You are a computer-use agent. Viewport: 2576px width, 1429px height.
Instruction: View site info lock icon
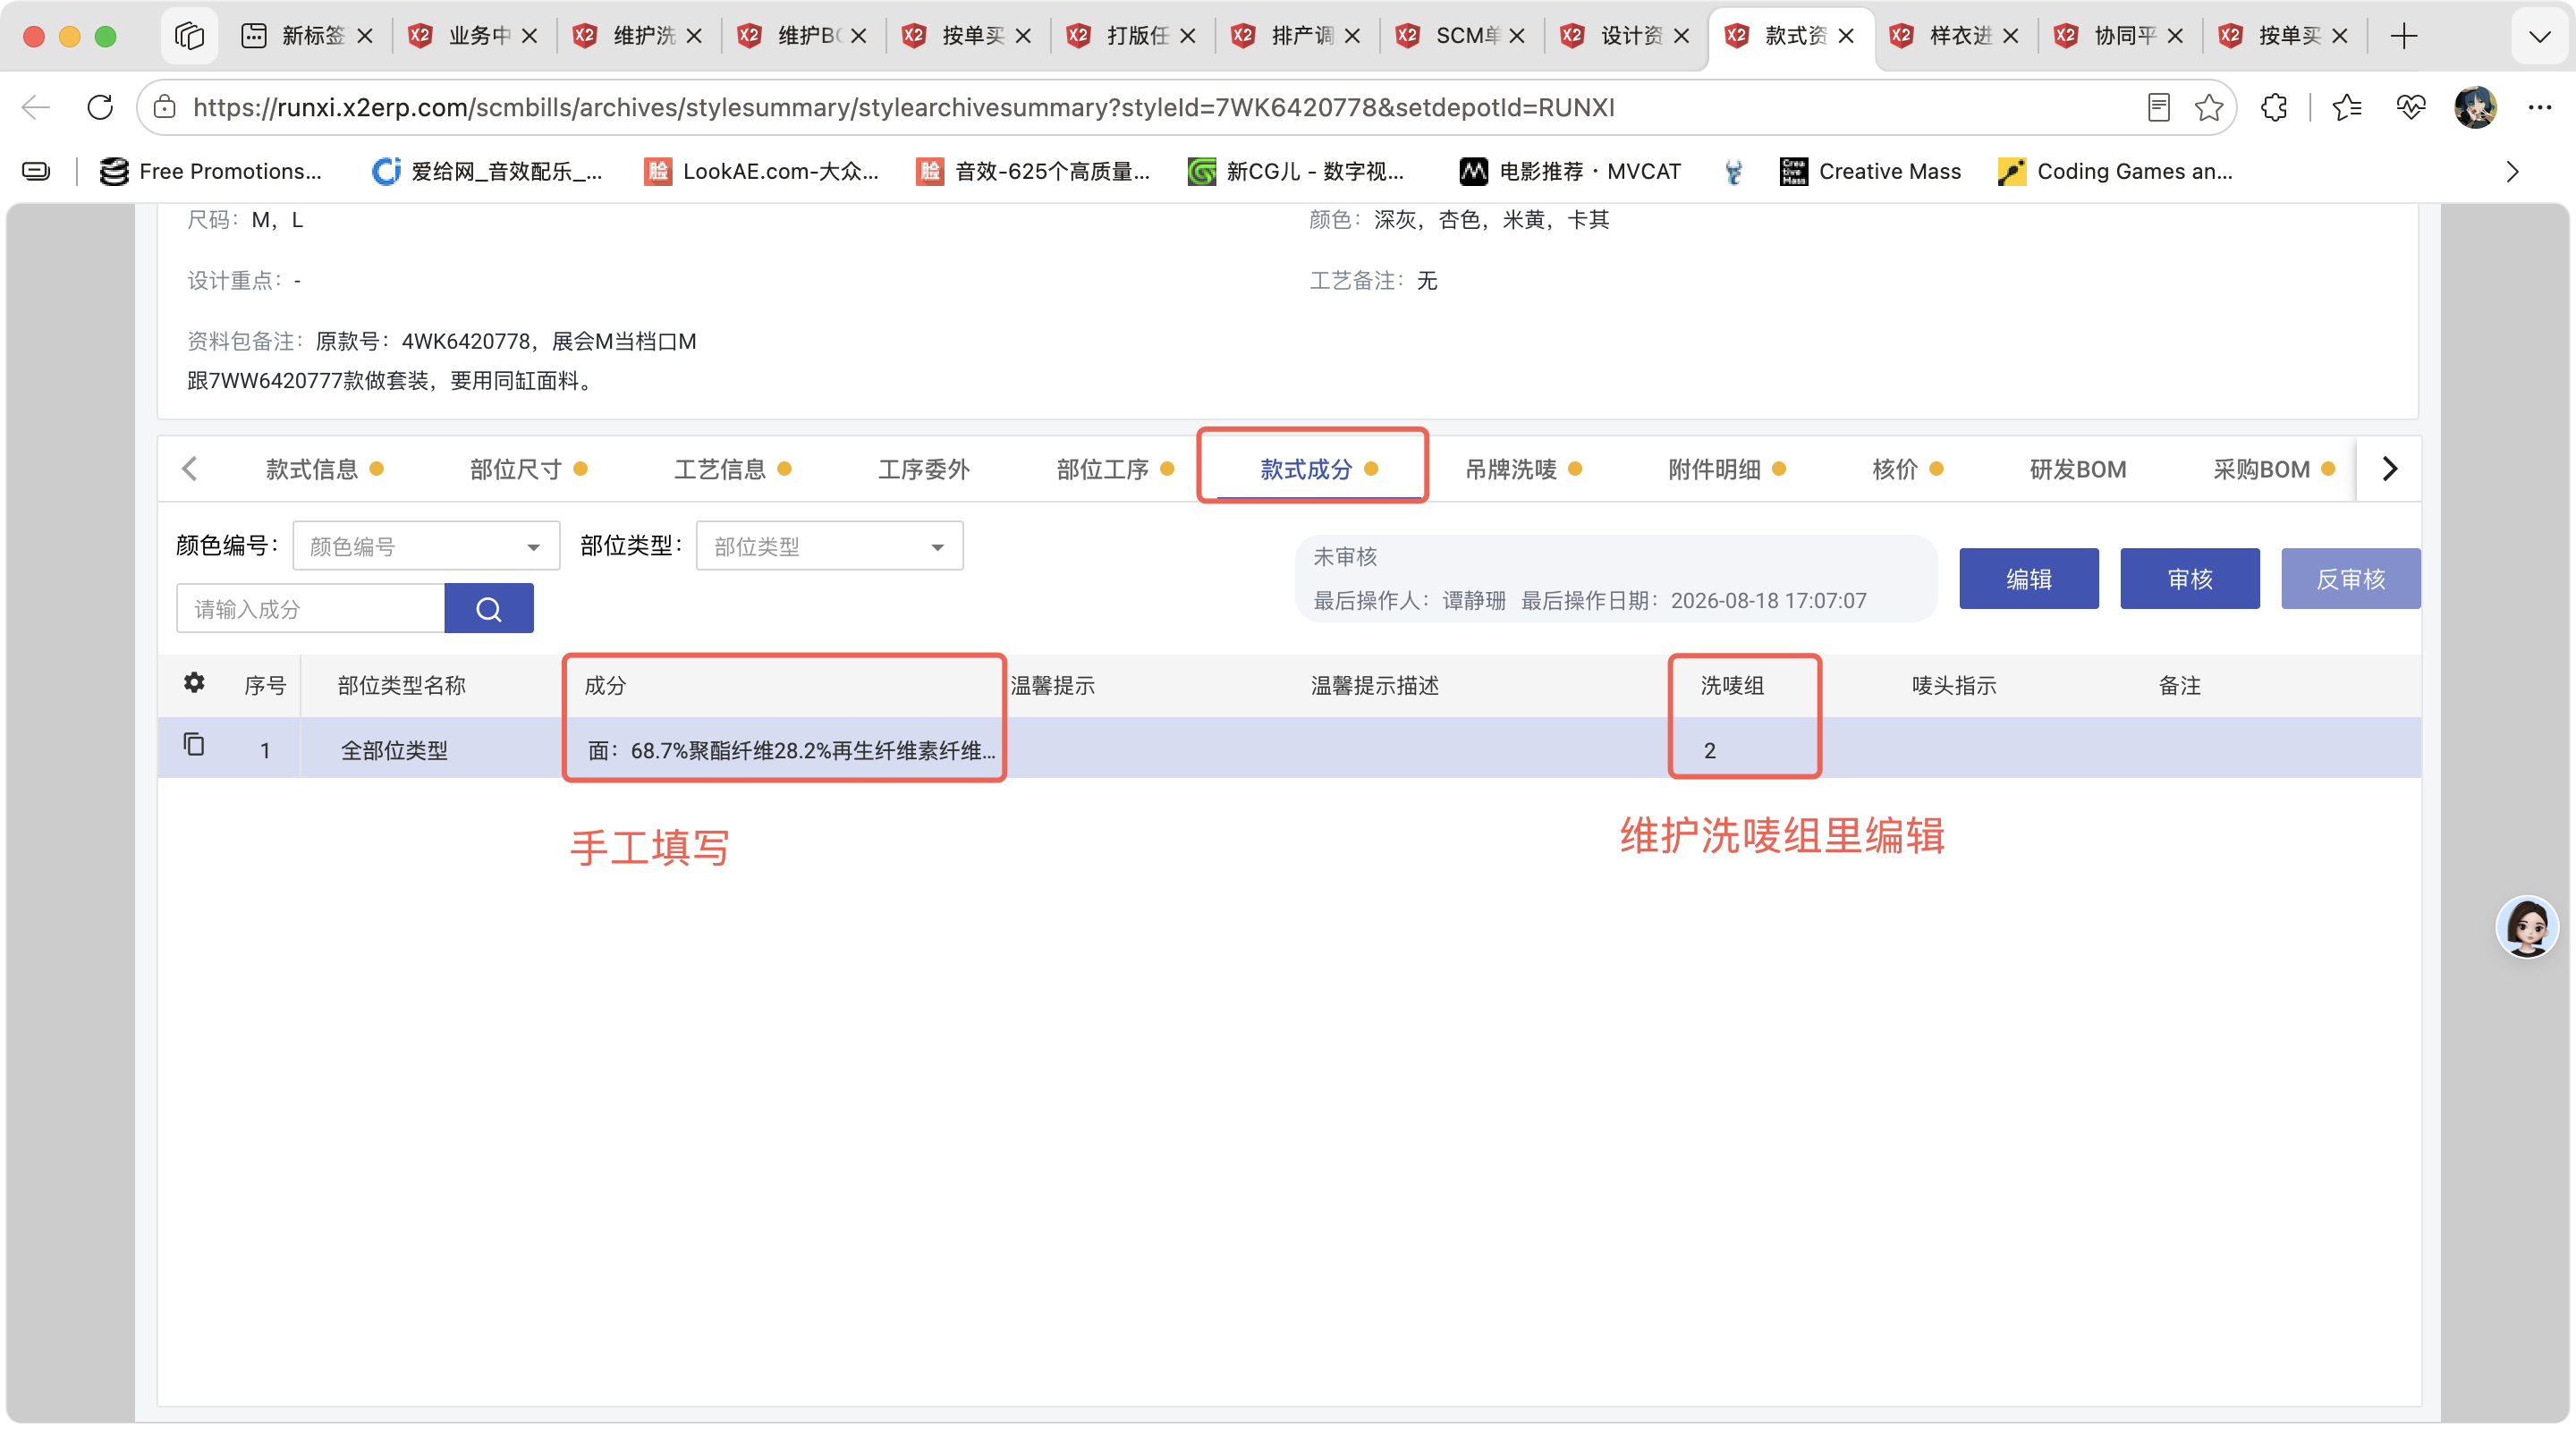tap(165, 107)
